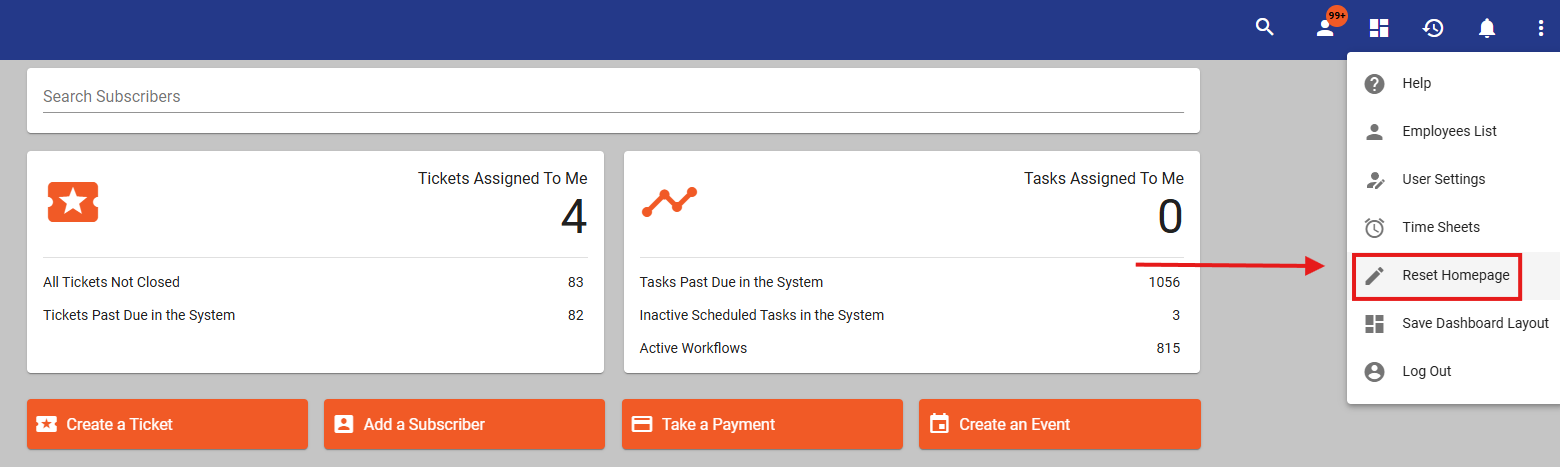Screen dimensions: 1560x467
Task: Click the value 3 for inactive tasks
Action: [1176, 315]
